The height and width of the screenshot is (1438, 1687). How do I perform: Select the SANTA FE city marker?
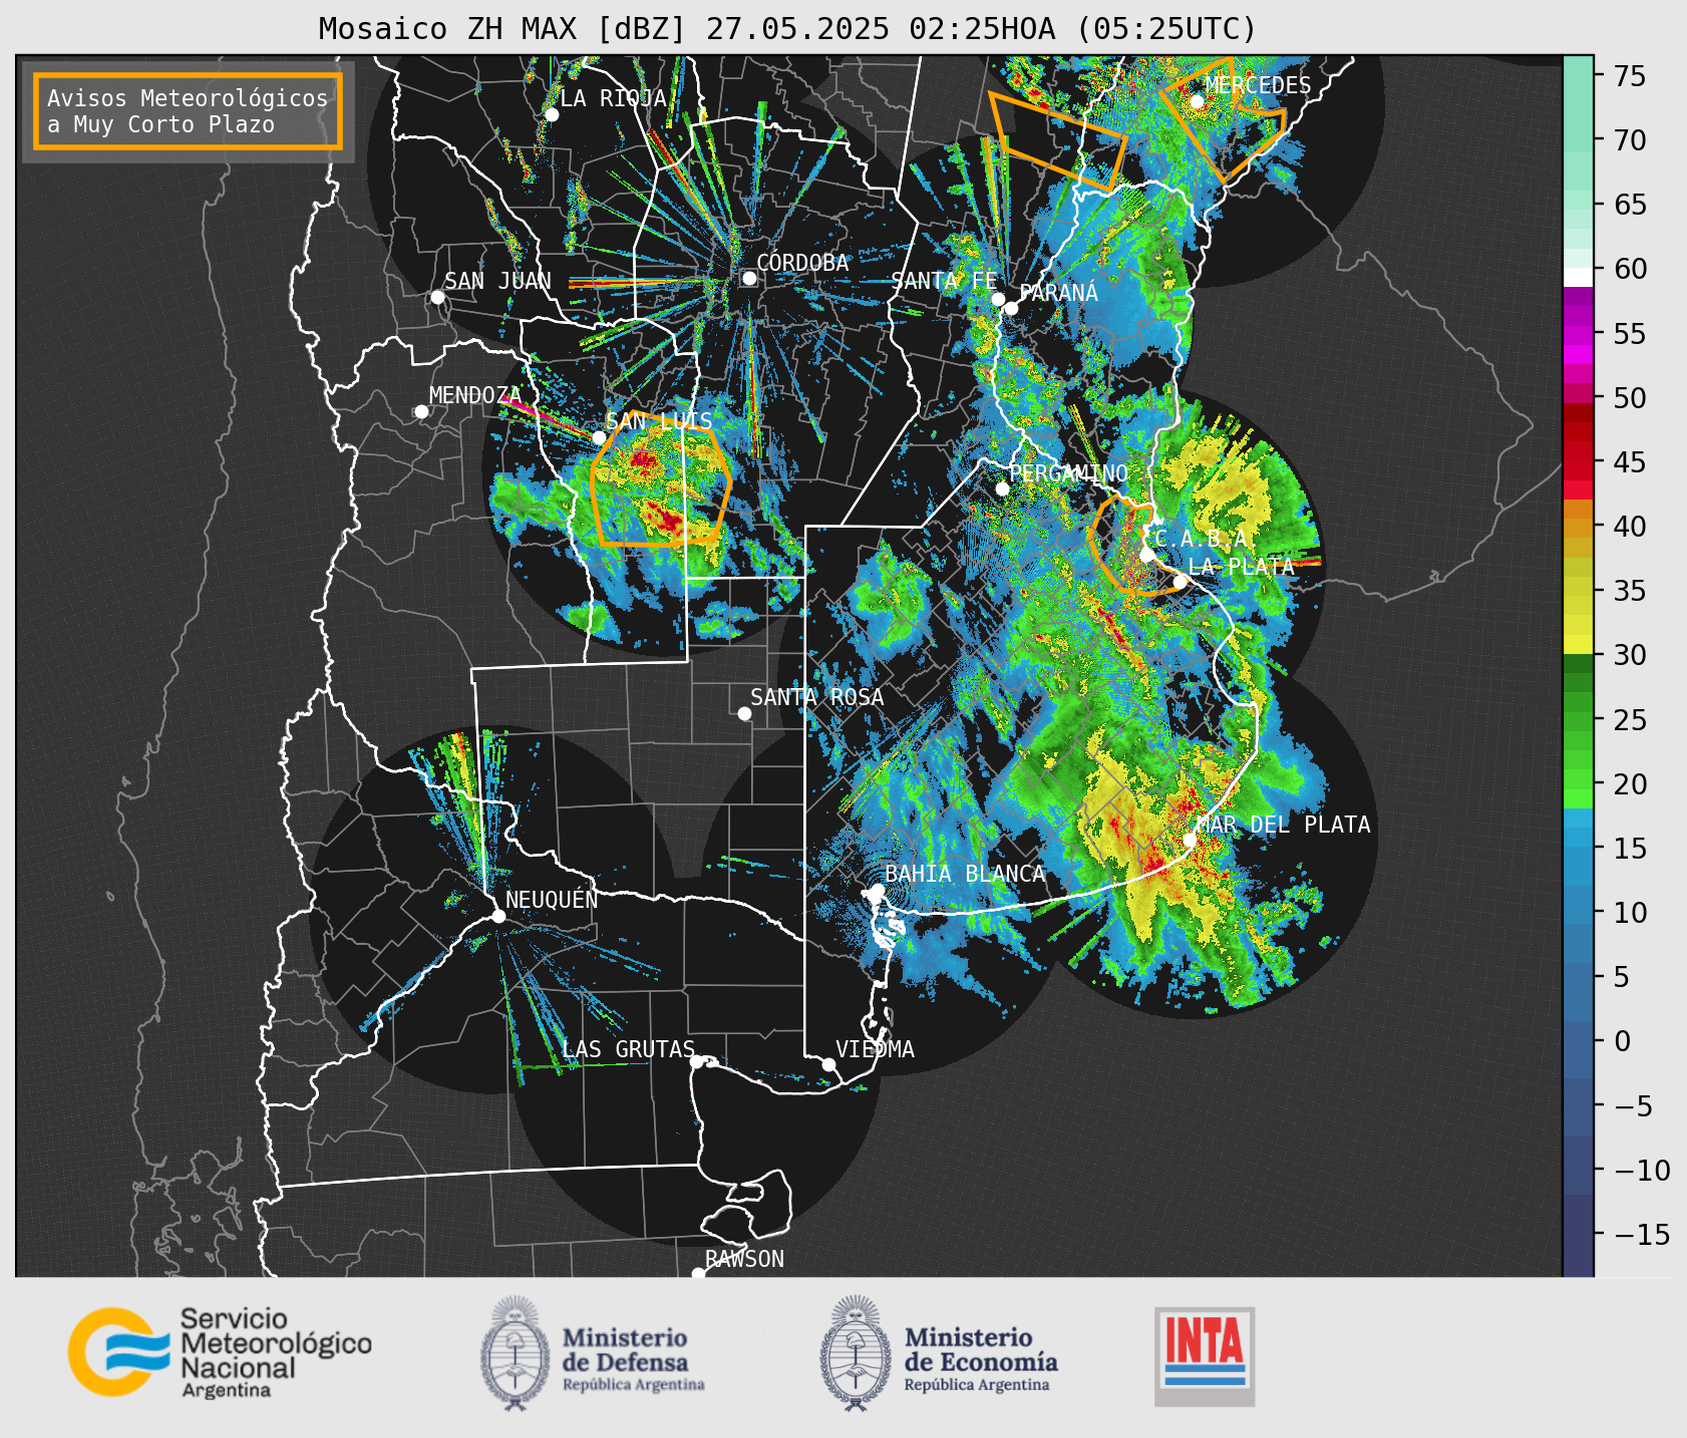coord(998,299)
